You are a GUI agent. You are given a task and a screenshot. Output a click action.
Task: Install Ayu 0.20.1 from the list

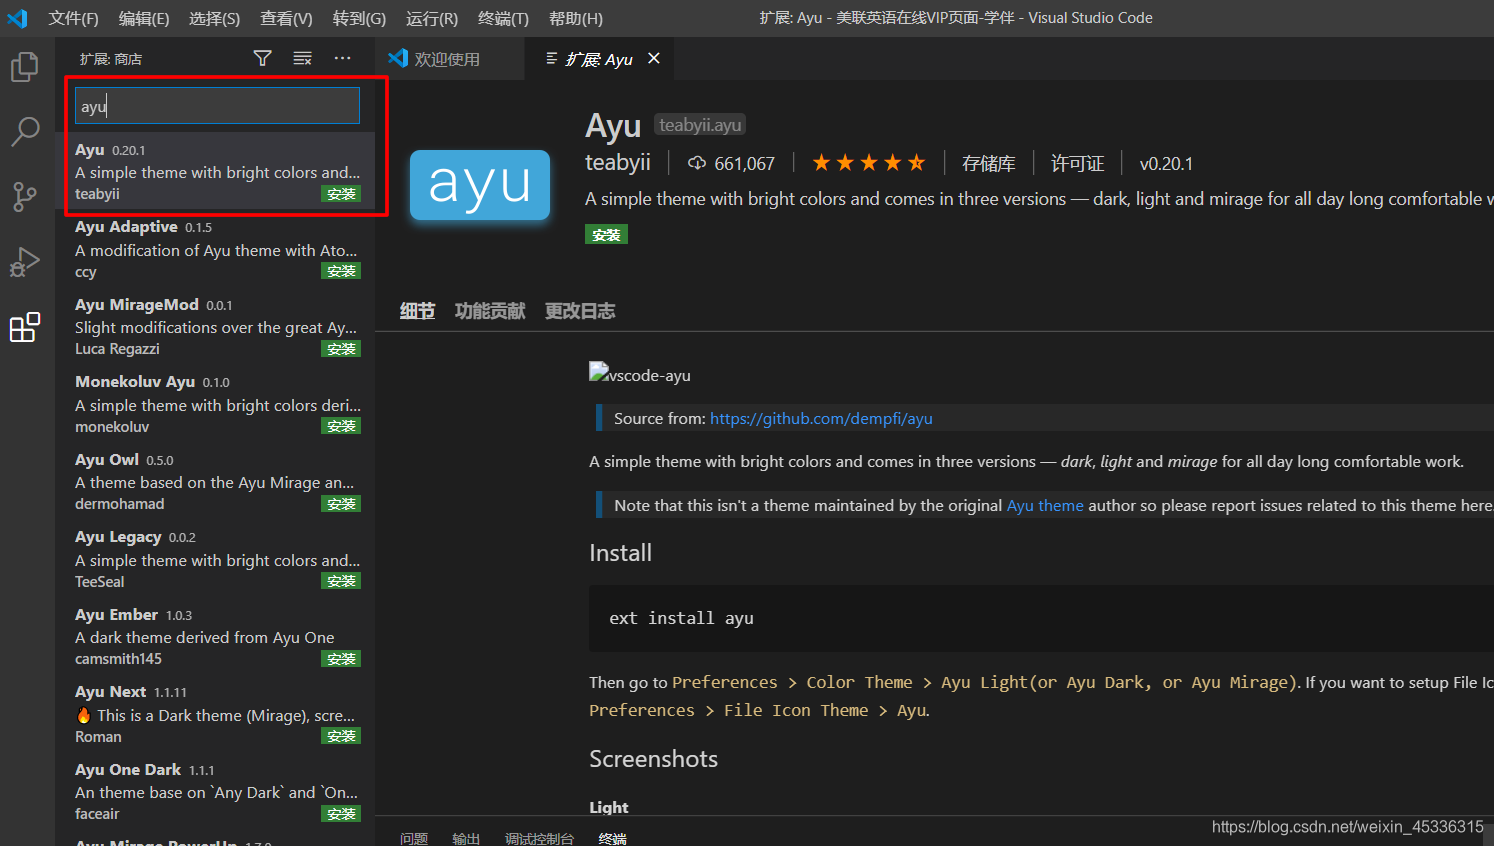click(x=341, y=194)
